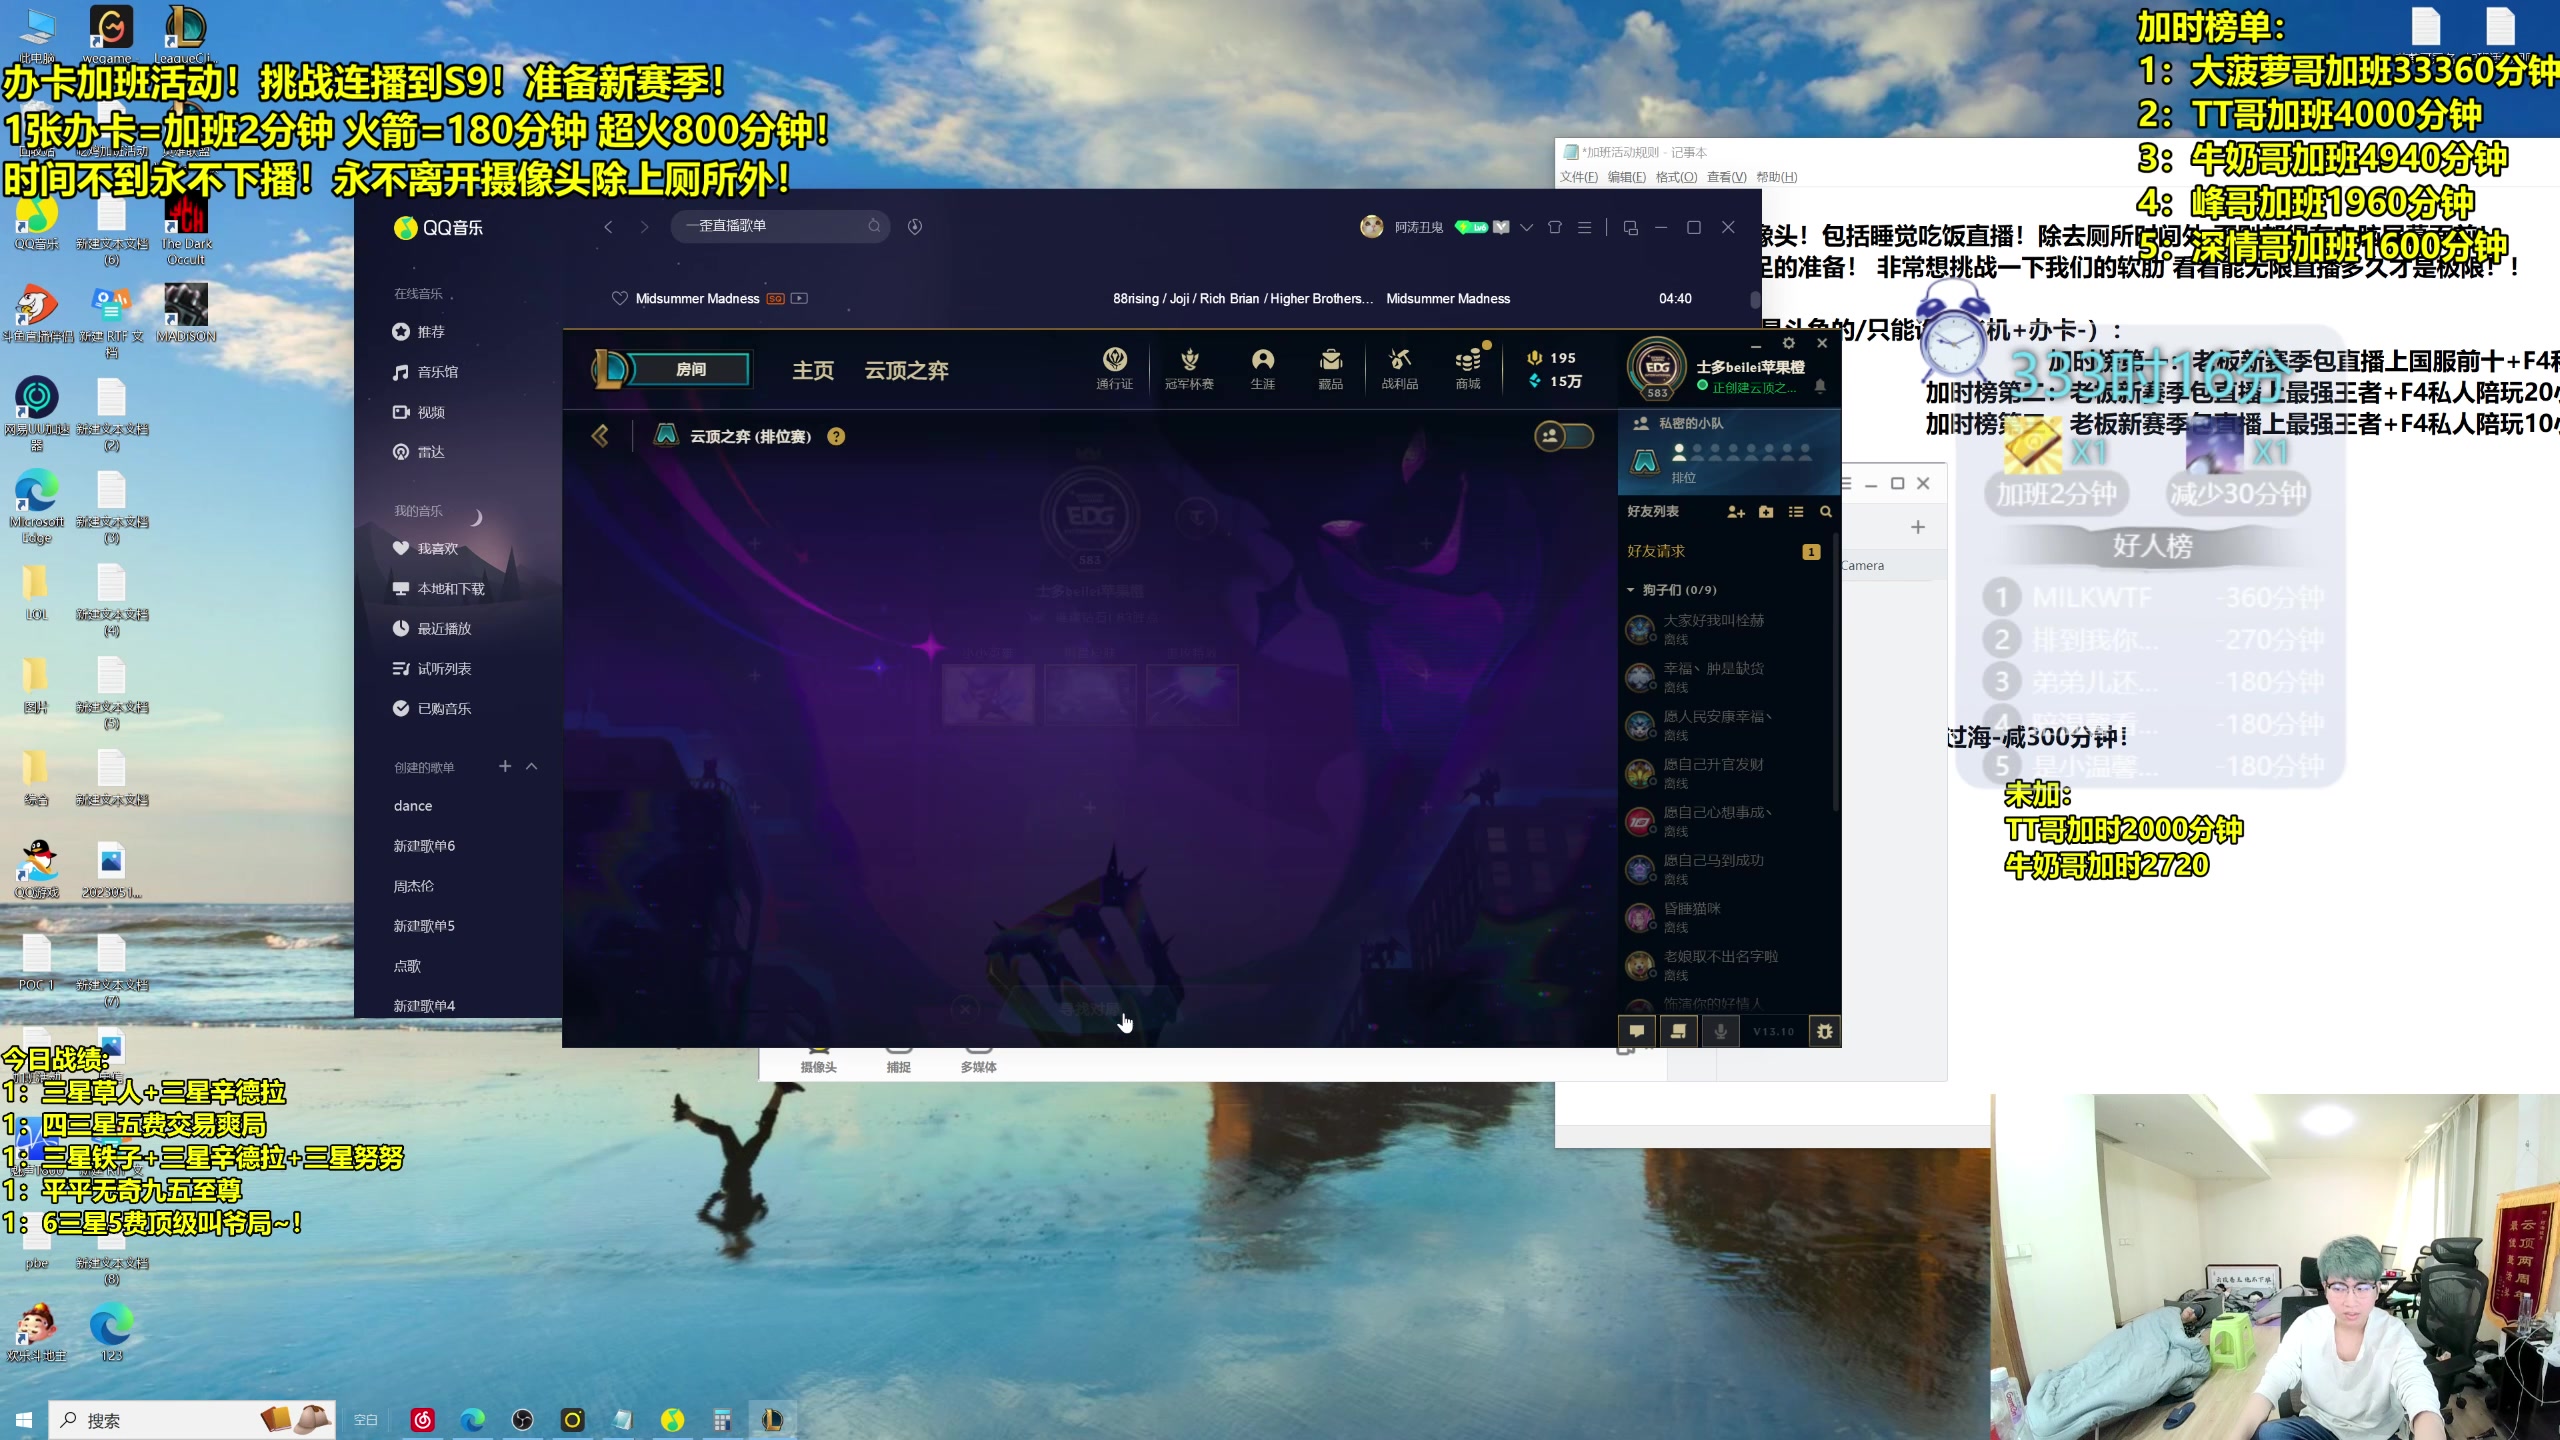Screen dimensions: 2560x1440
Task: Open the dance playlist in QQ Music
Action: pyautogui.click(x=413, y=806)
